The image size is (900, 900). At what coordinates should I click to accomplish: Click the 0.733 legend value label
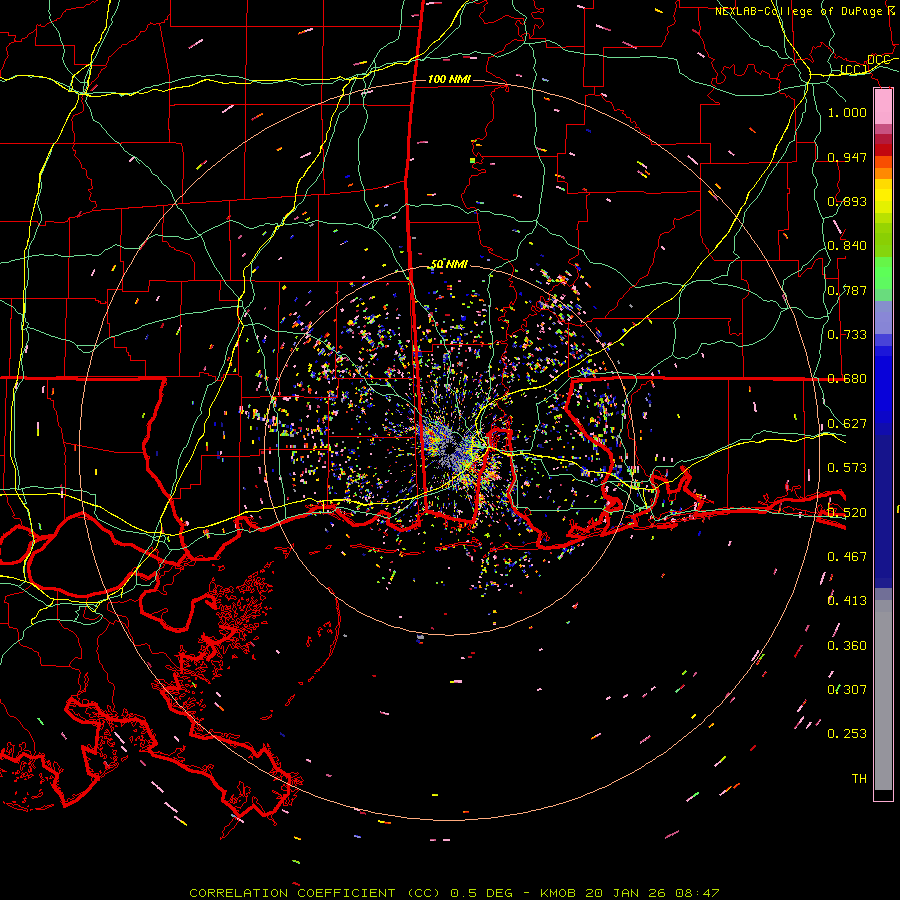point(847,335)
